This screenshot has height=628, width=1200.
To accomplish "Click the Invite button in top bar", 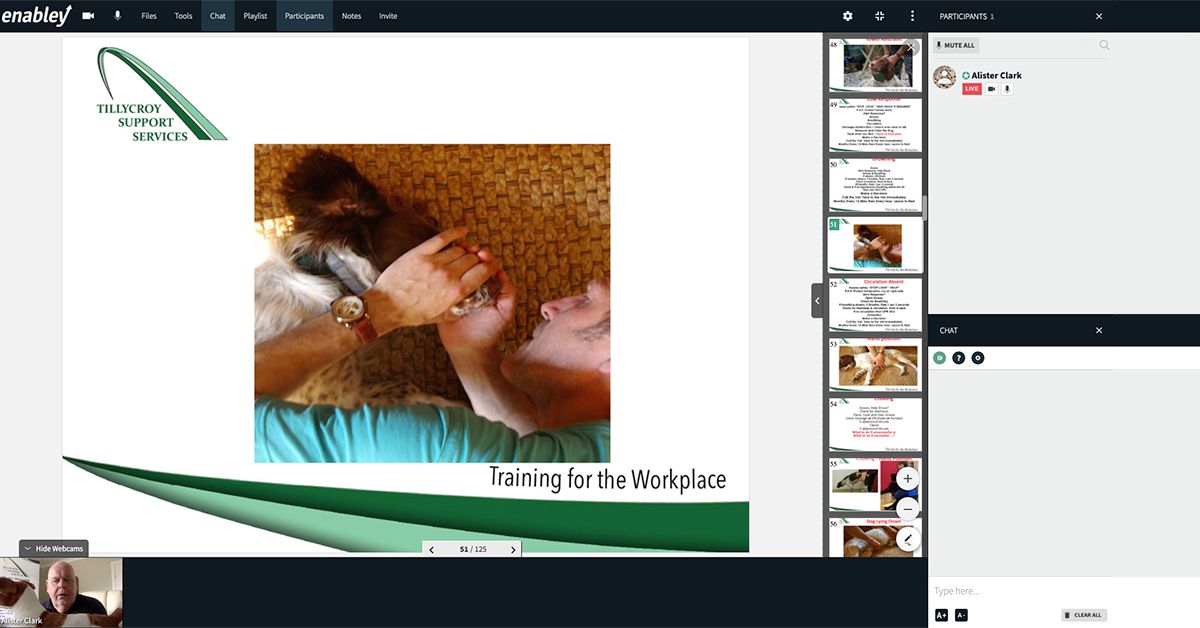I will 388,16.
